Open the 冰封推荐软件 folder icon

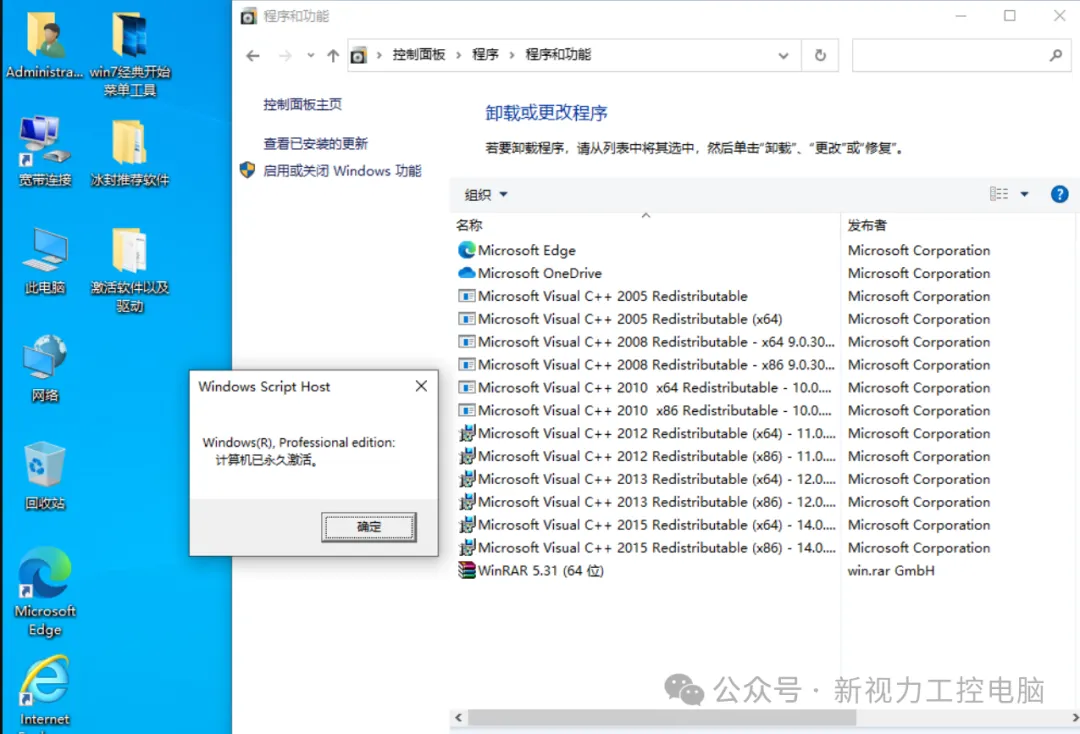pos(129,153)
